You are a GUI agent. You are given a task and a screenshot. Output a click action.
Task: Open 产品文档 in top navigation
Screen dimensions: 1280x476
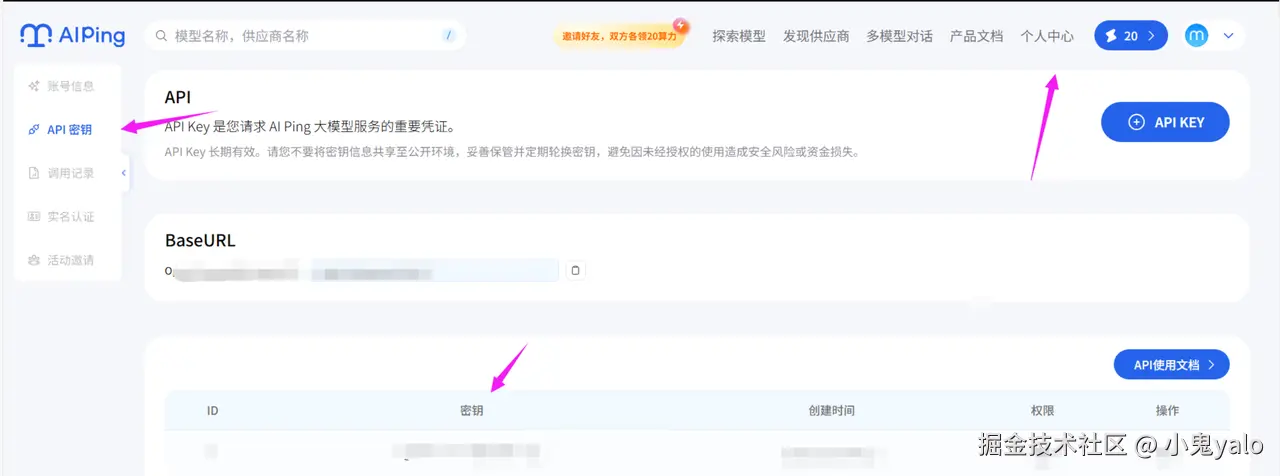[976, 36]
